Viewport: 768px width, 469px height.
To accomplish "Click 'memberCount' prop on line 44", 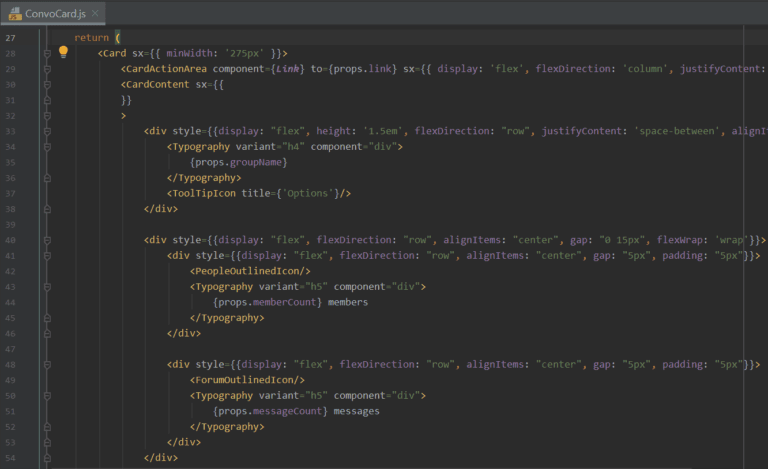I will [285, 303].
